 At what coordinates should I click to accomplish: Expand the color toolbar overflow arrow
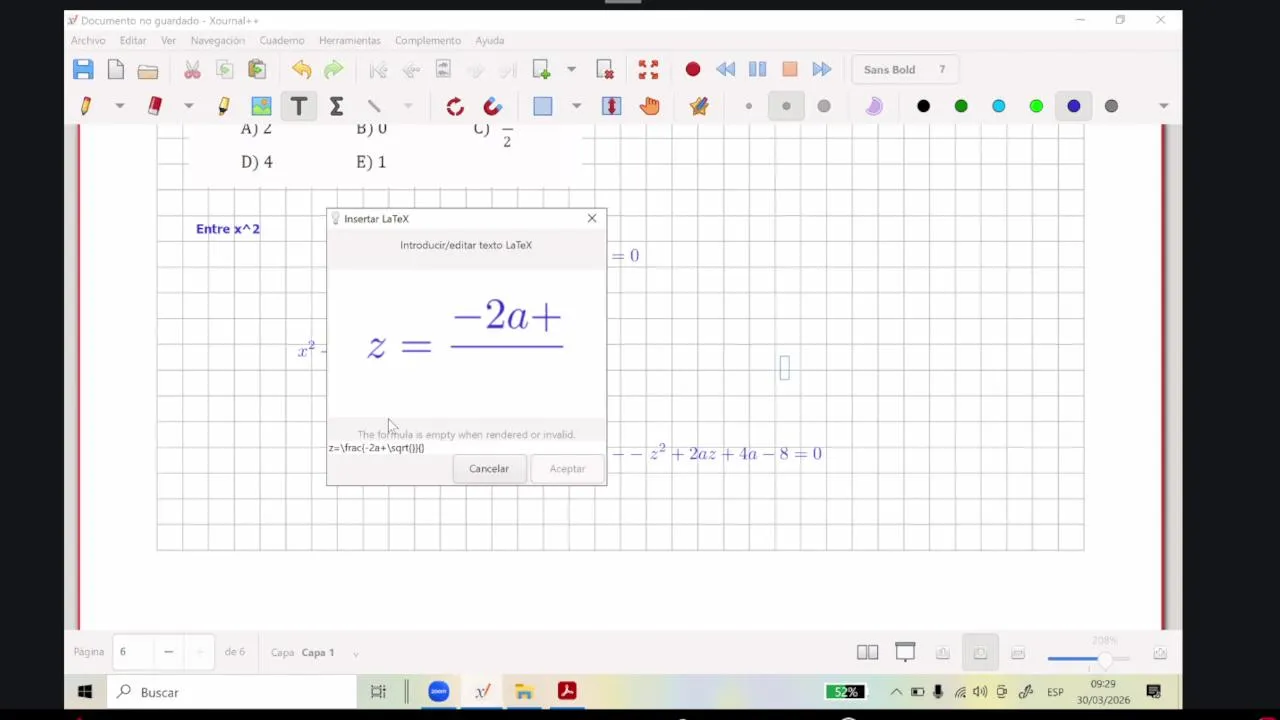click(1163, 106)
